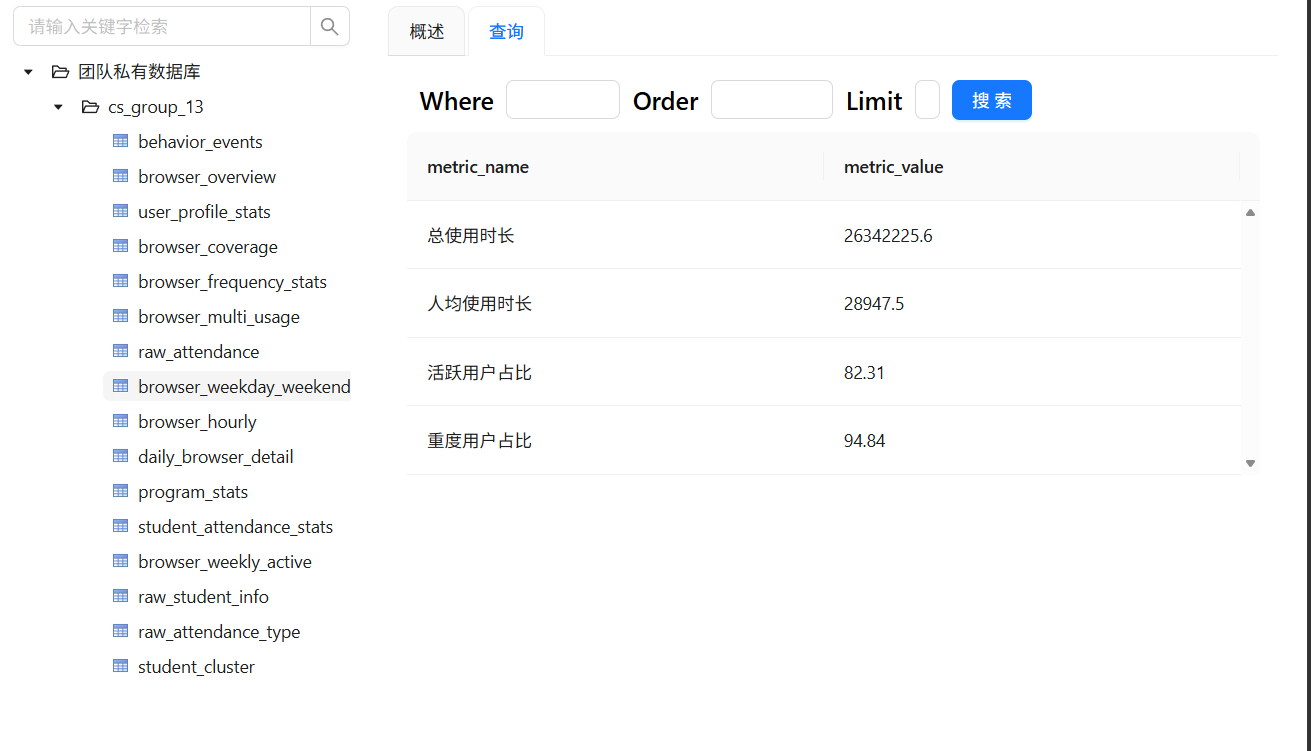Image resolution: width=1311 pixels, height=751 pixels.
Task: Click the value 94.84
Action: (x=864, y=441)
